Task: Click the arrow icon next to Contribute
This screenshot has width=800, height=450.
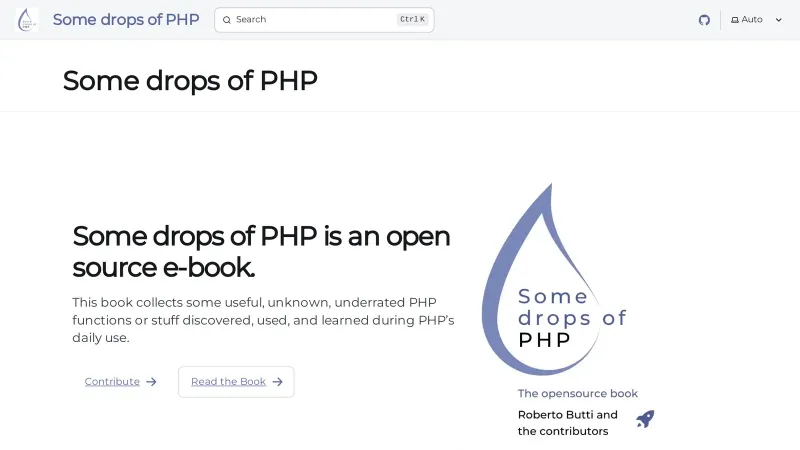Action: pos(151,382)
